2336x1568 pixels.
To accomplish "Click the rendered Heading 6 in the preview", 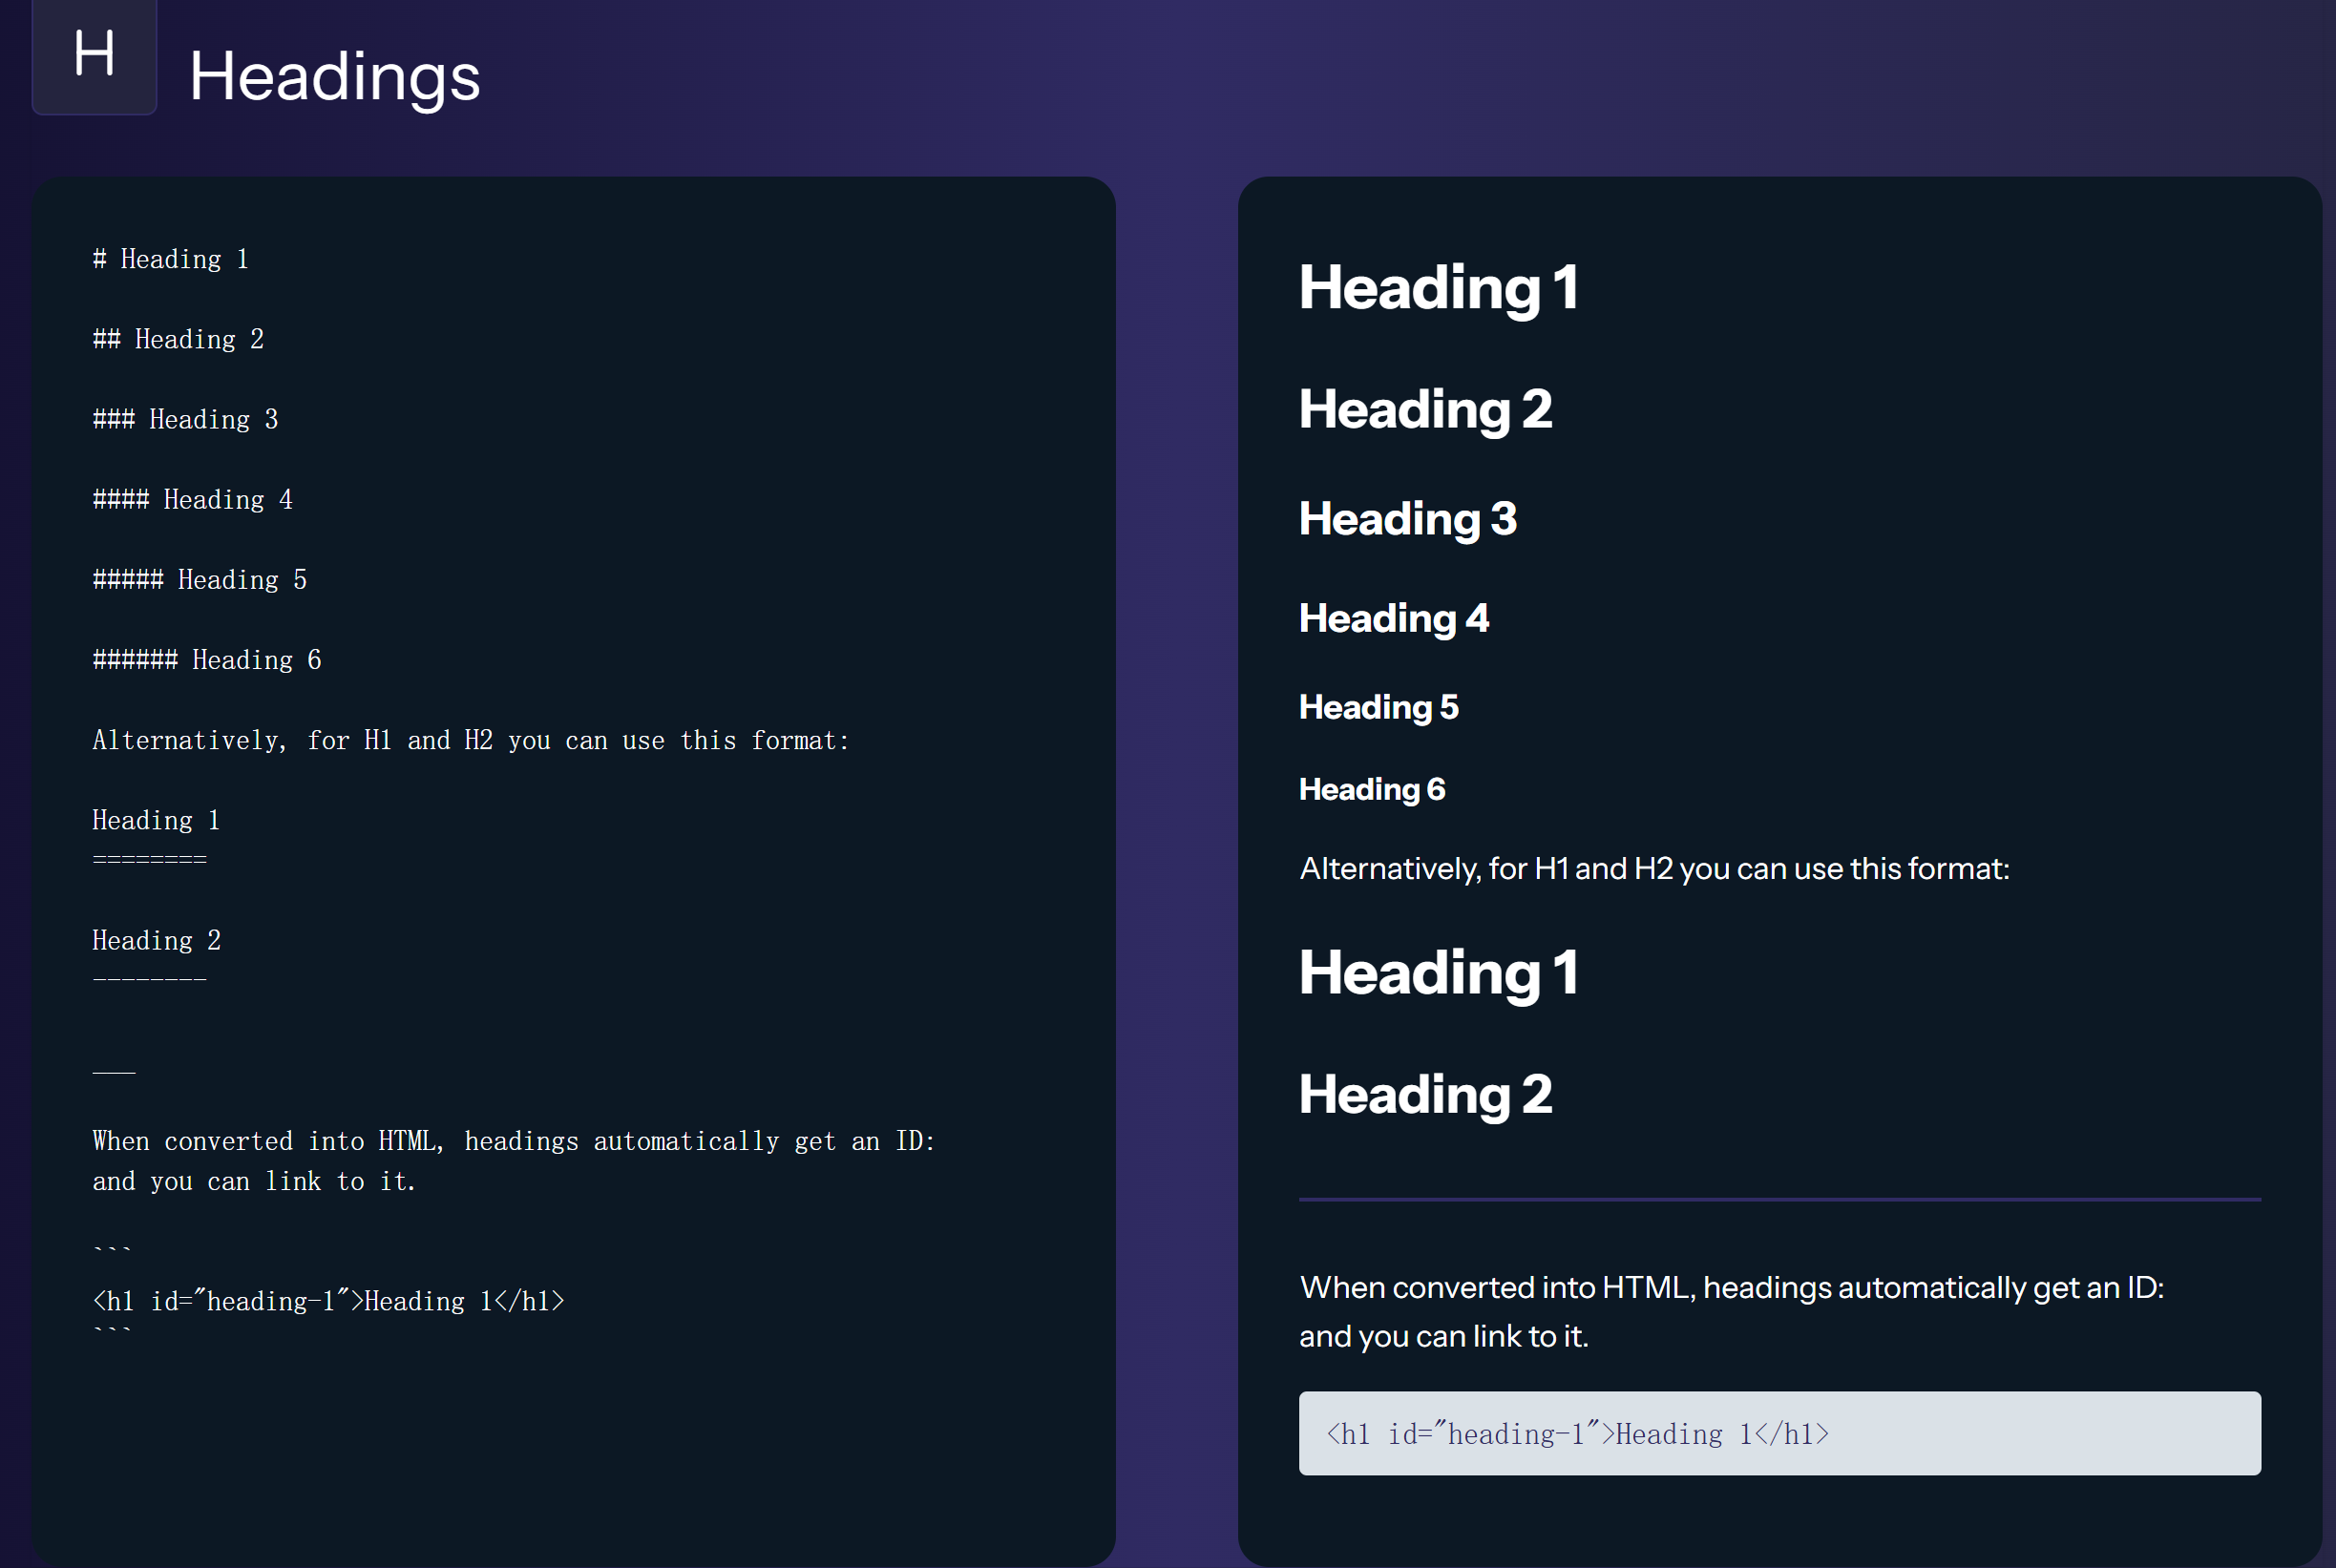I will (1371, 789).
